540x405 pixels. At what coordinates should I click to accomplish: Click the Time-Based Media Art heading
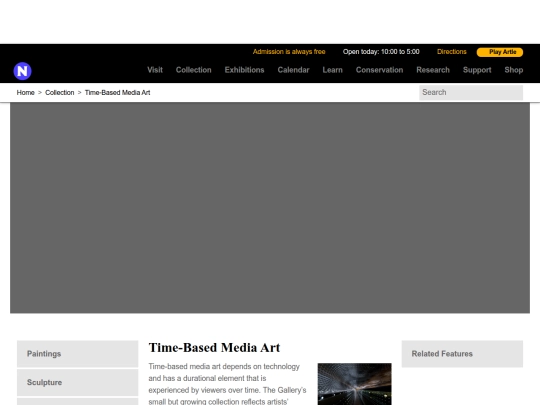214,347
